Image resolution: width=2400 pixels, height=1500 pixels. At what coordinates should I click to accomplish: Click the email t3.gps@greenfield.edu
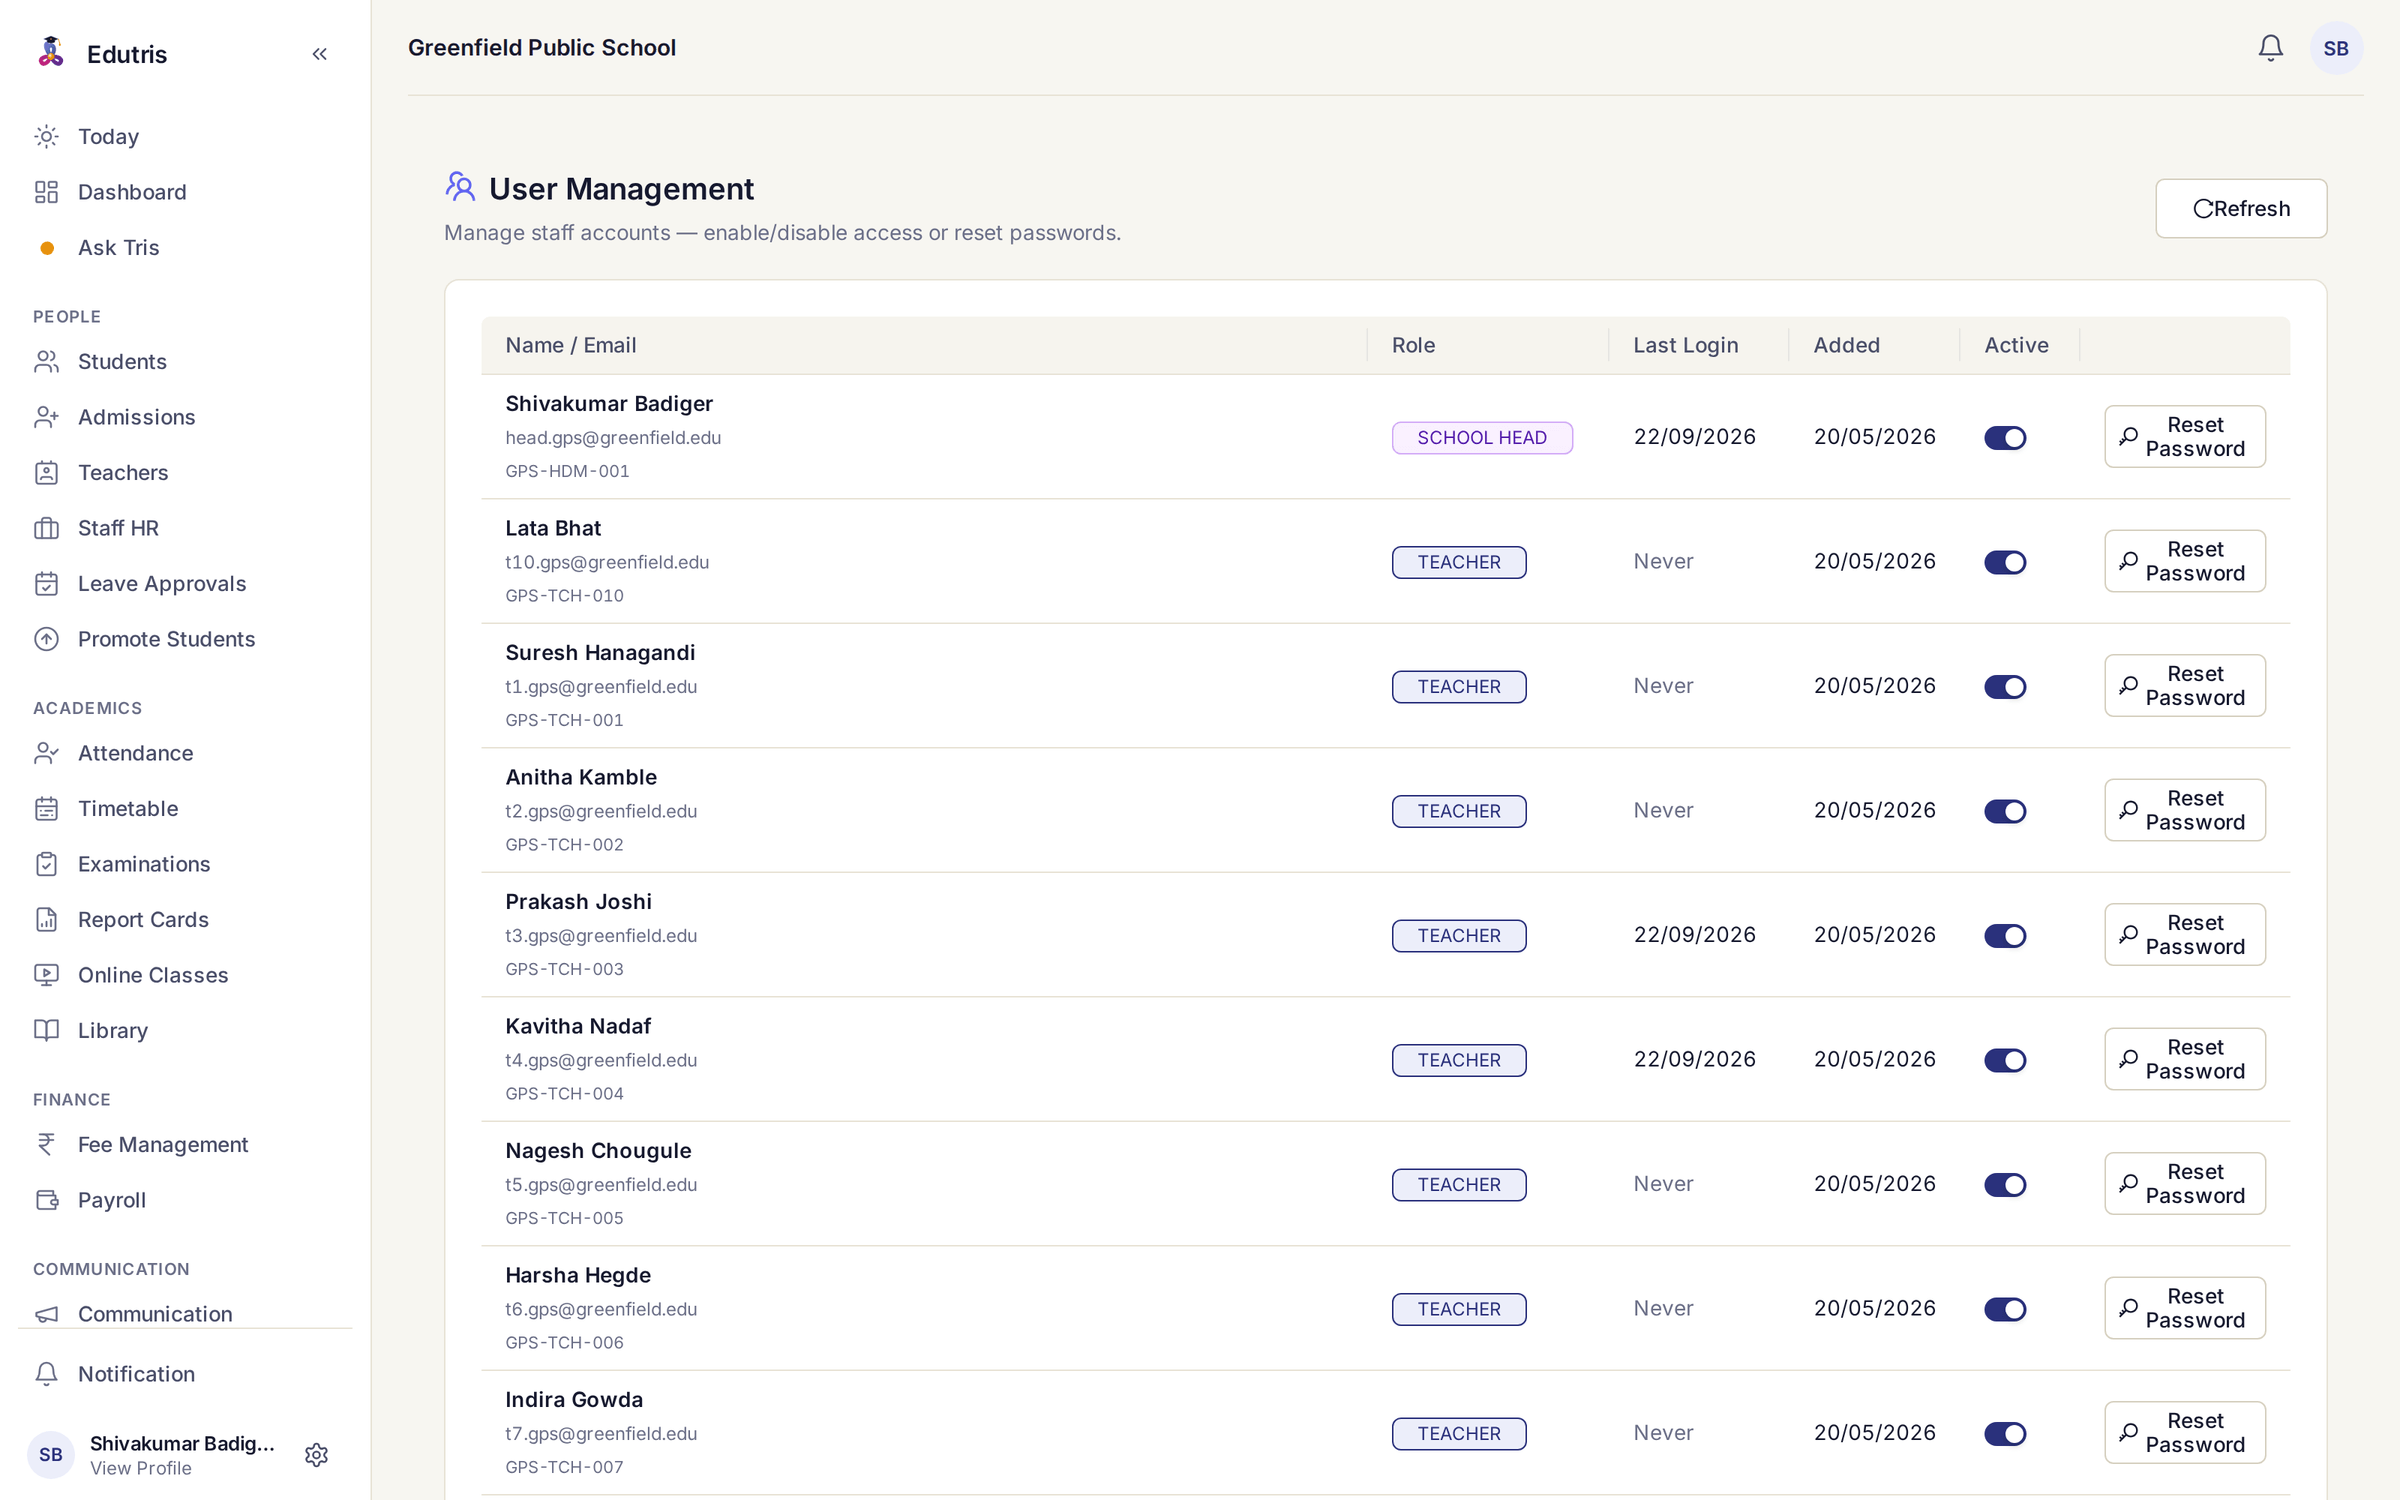601,936
